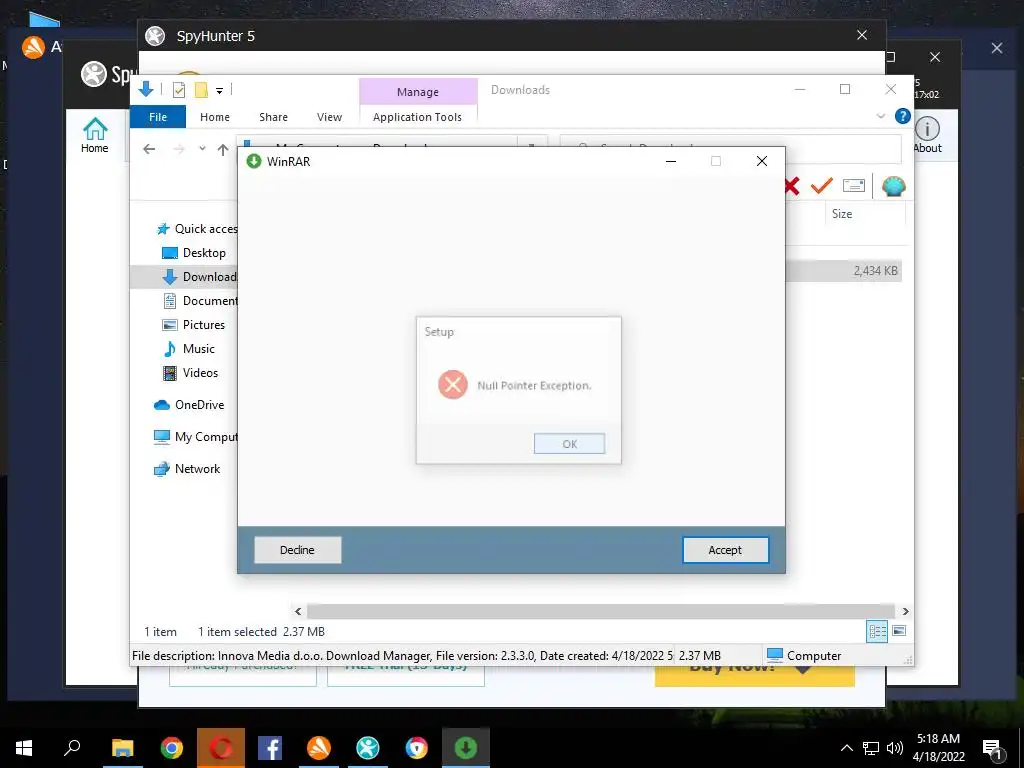This screenshot has width=1024, height=768.
Task: Select Quick access in navigation pane
Action: 198,229
